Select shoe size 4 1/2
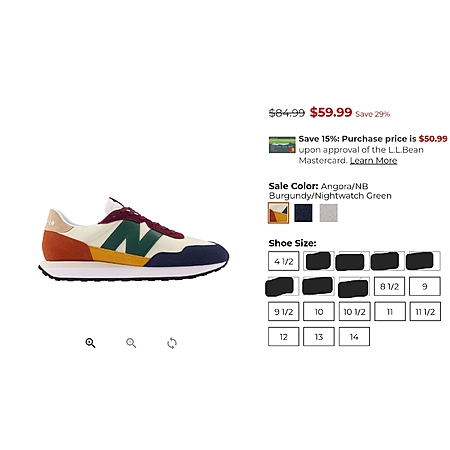The height and width of the screenshot is (450, 450). 283,261
